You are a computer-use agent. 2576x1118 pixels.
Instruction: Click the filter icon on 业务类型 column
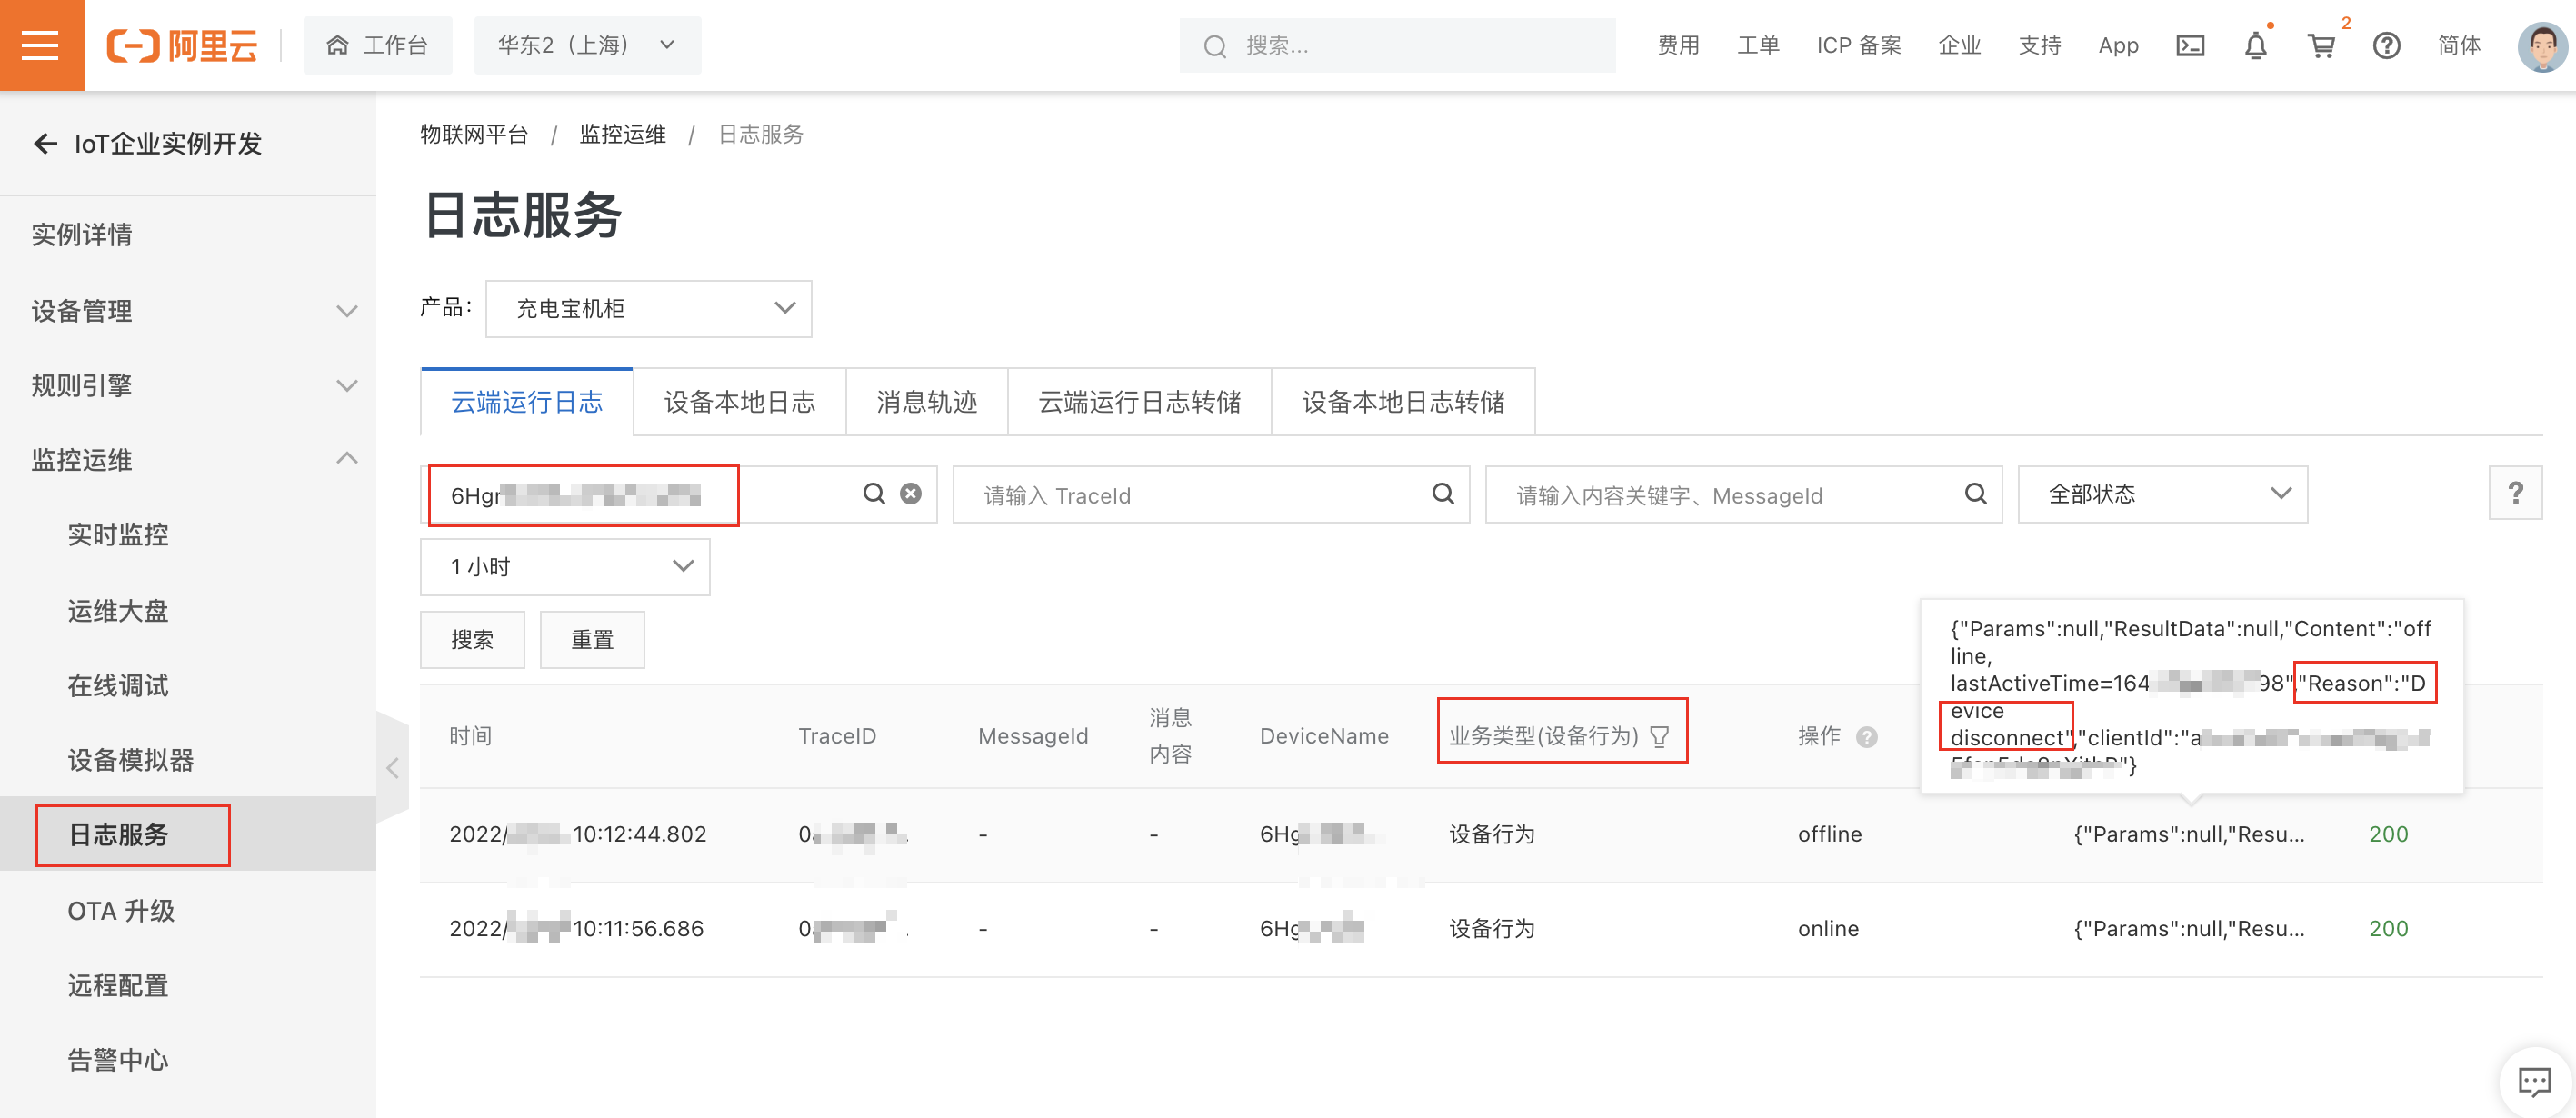click(x=1660, y=737)
